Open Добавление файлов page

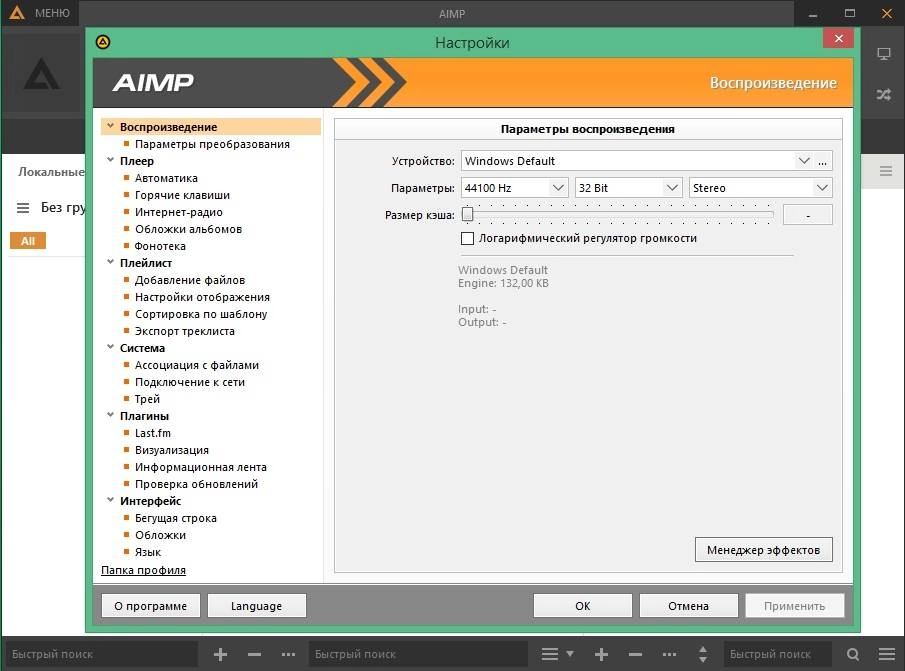[x=190, y=280]
